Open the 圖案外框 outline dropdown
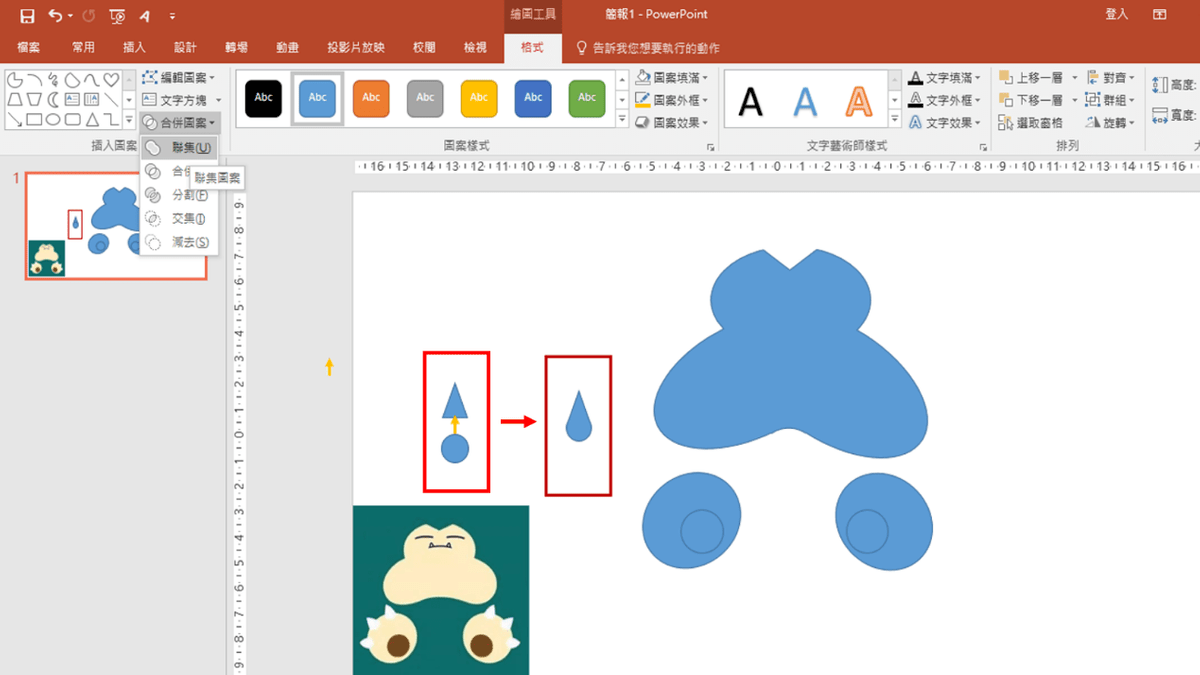The width and height of the screenshot is (1200, 675). click(672, 100)
